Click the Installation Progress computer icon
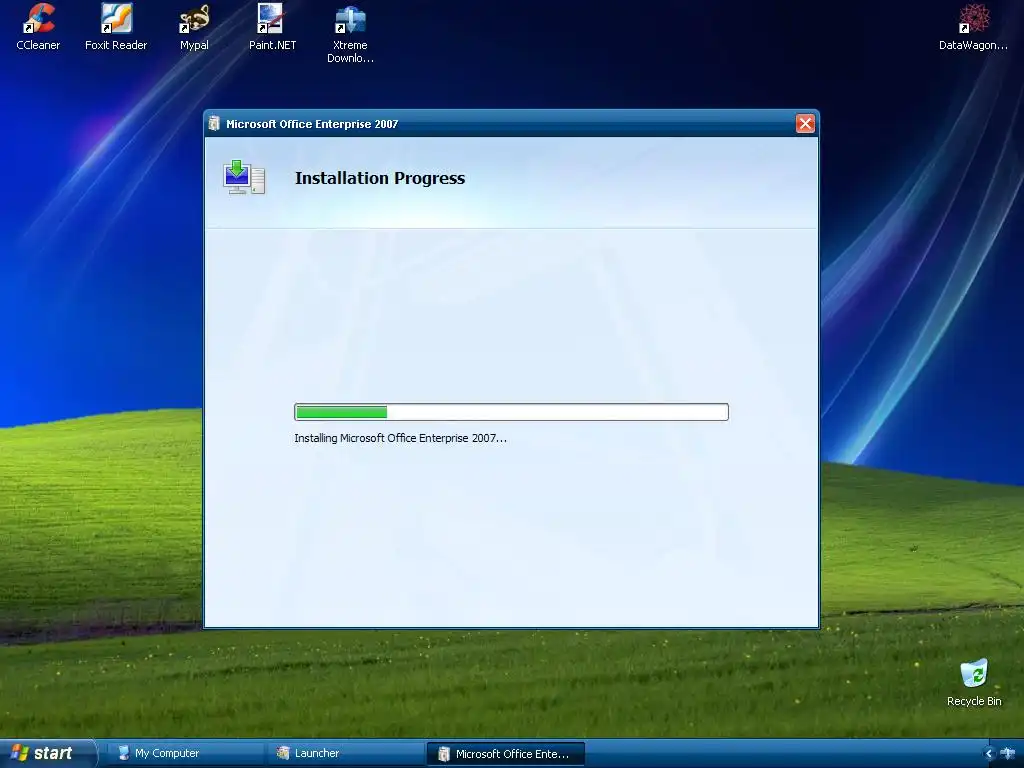The width and height of the screenshot is (1024, 768). [244, 177]
